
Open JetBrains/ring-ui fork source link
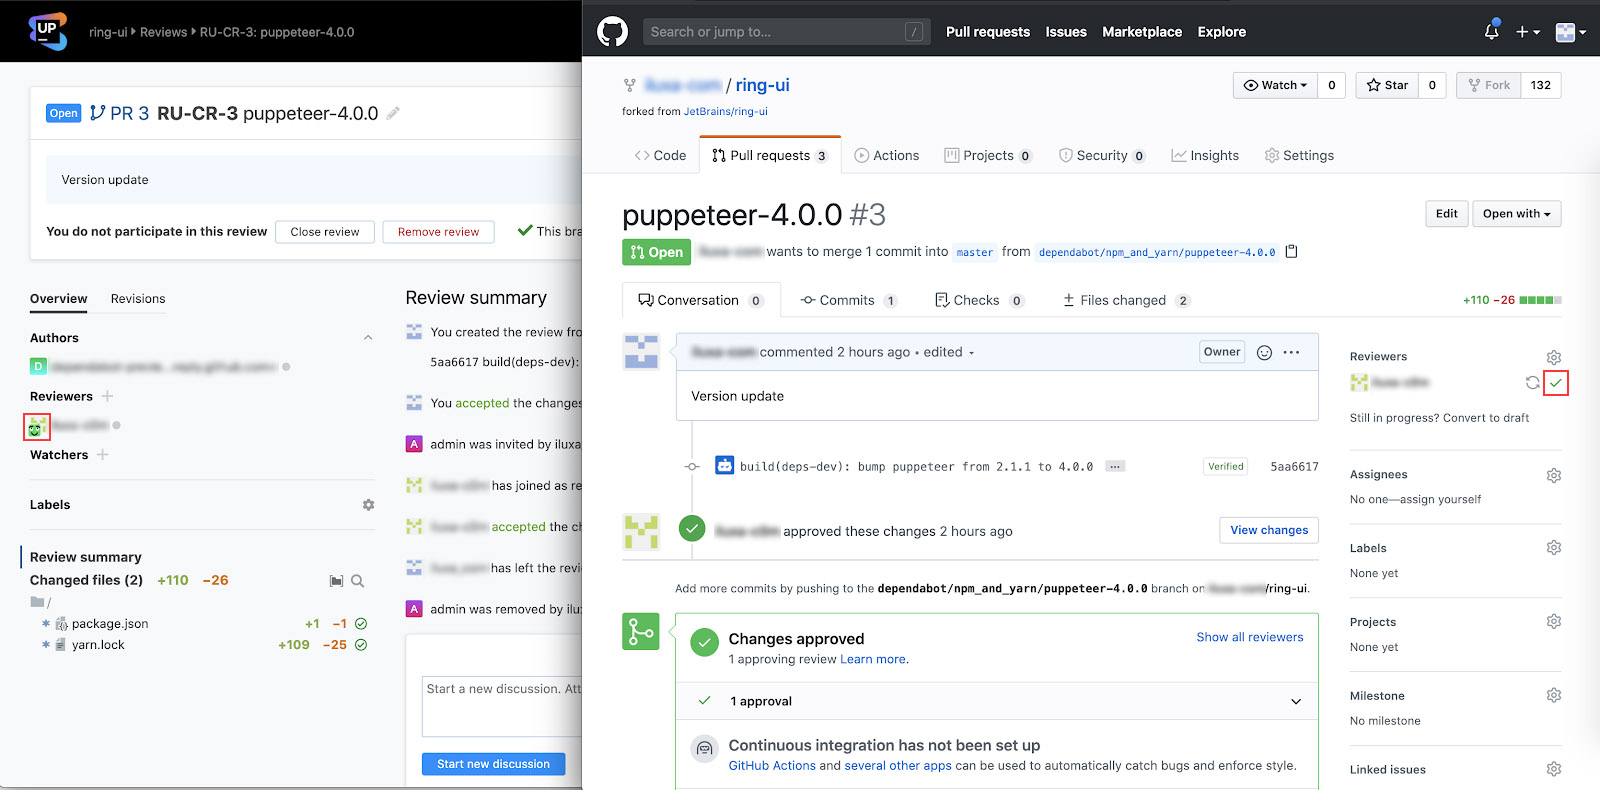pyautogui.click(x=726, y=112)
